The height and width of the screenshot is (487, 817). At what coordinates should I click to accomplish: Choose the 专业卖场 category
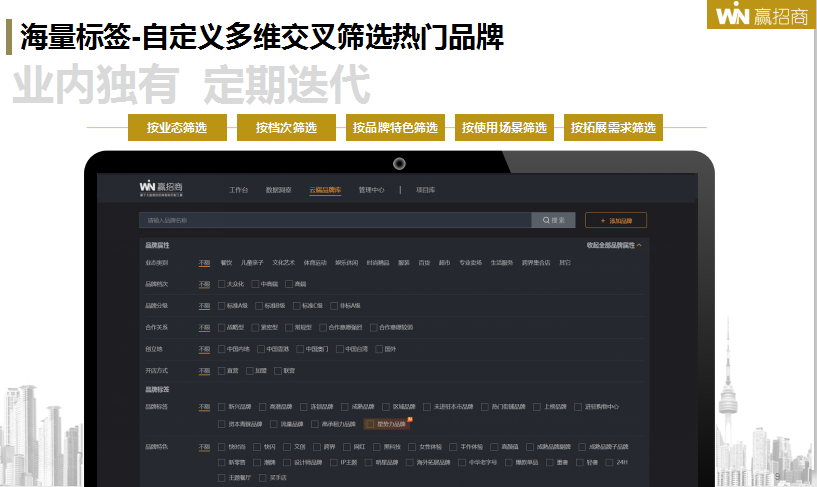click(x=471, y=263)
